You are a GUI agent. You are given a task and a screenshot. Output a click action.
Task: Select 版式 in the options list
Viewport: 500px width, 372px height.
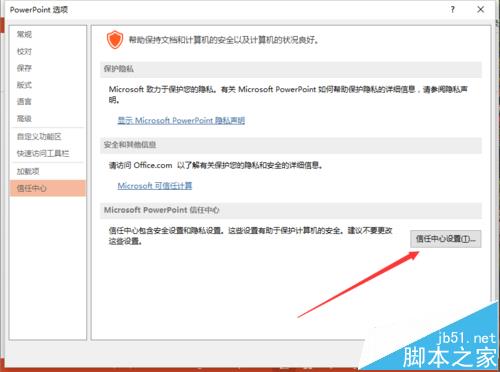(24, 85)
